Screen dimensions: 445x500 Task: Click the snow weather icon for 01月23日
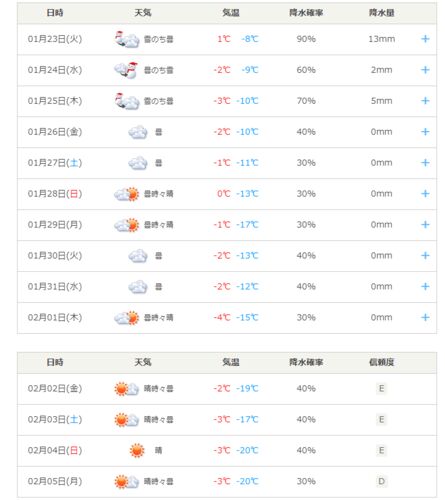point(127,39)
